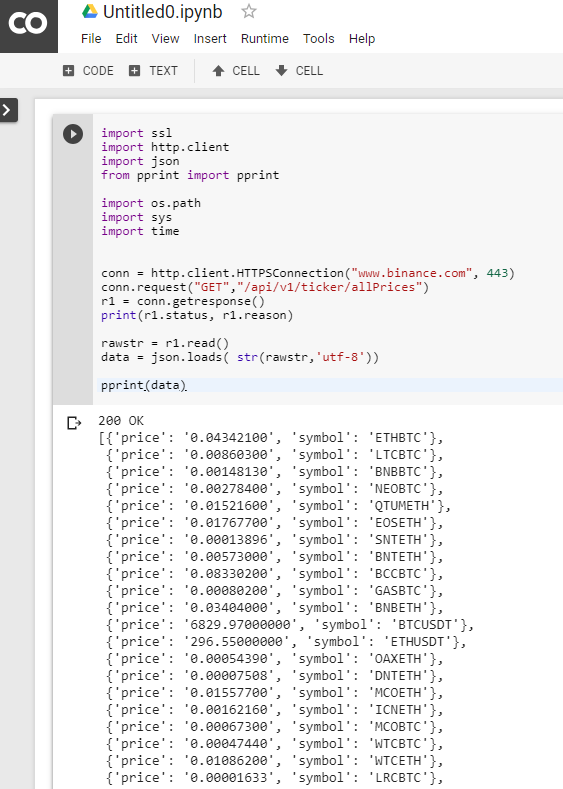Click the 'import http.client' line
563x789 pixels.
point(165,147)
